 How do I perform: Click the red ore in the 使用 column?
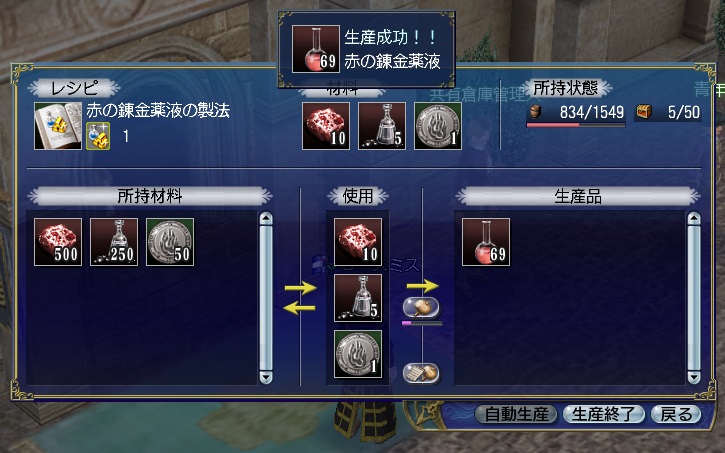(x=358, y=242)
